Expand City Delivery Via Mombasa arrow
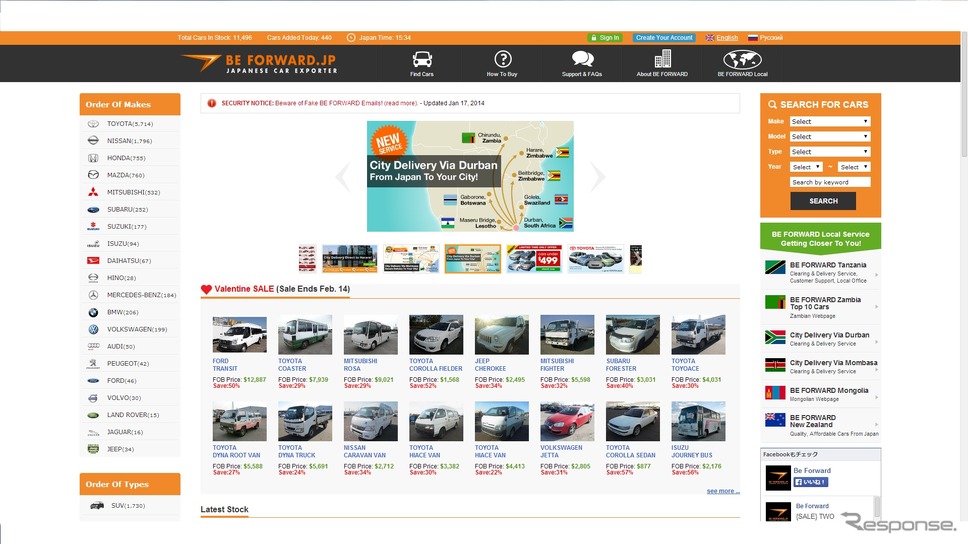 point(876,369)
